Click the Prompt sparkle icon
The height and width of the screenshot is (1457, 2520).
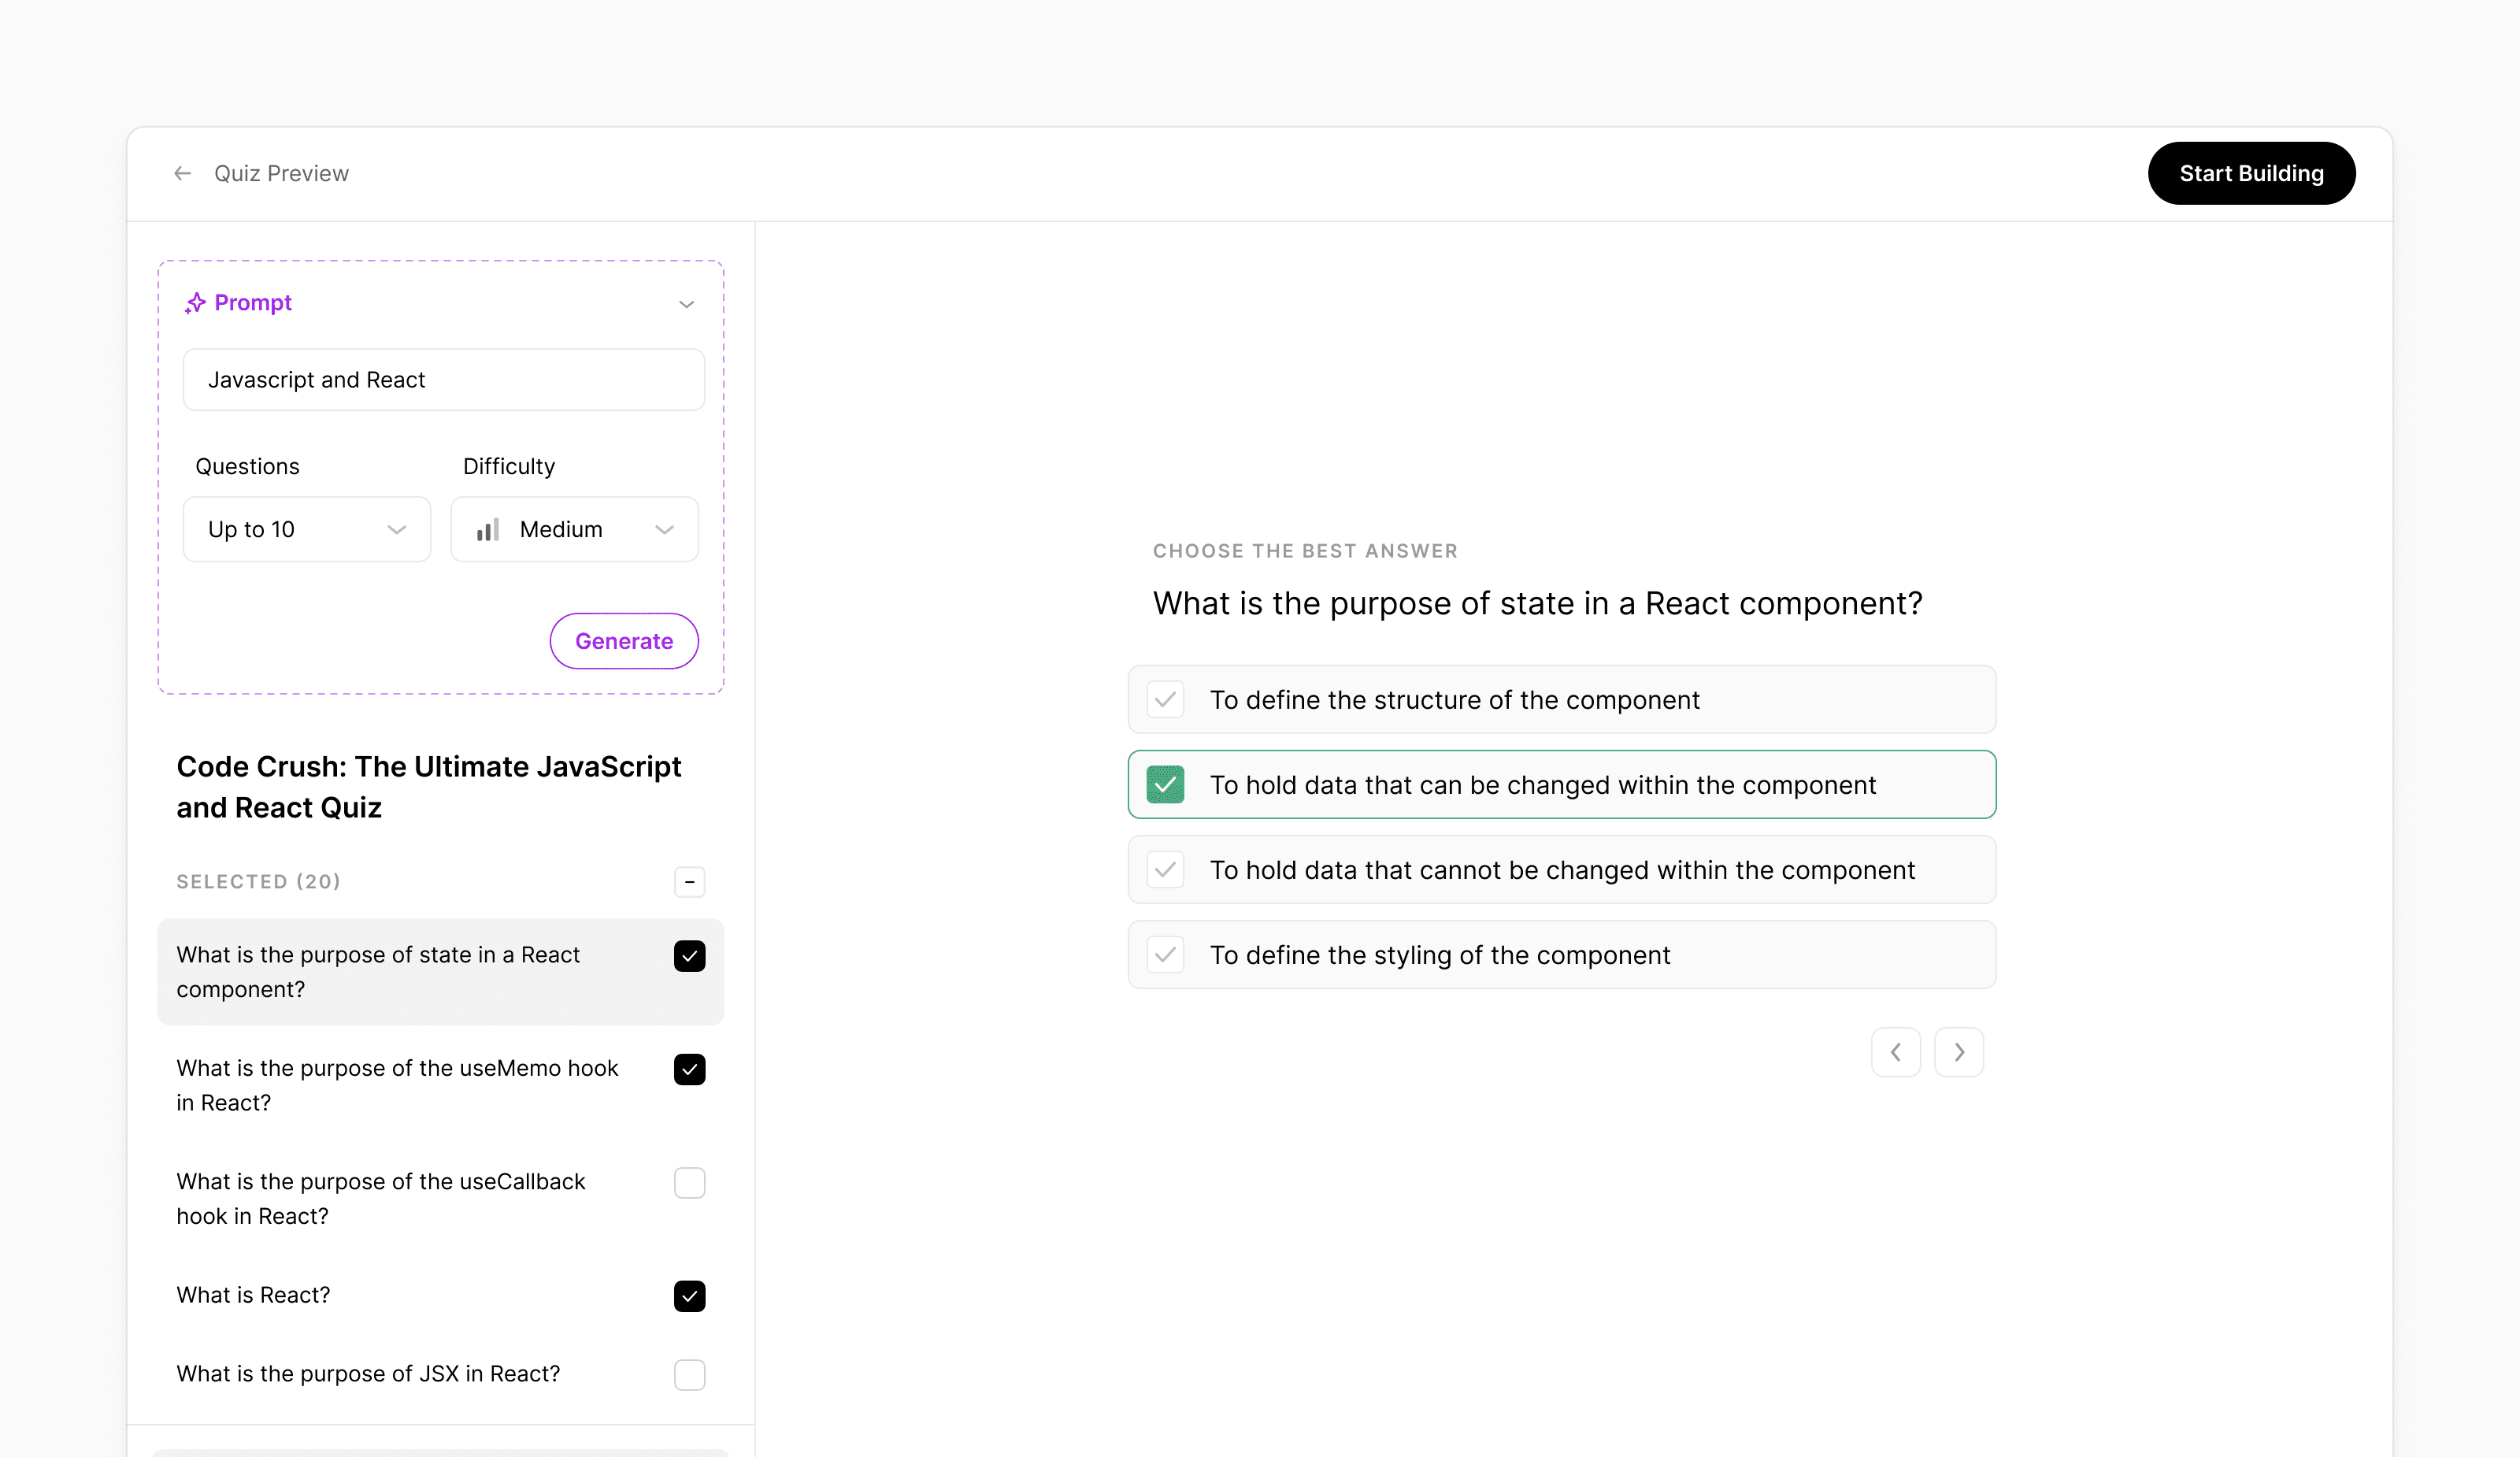point(195,302)
